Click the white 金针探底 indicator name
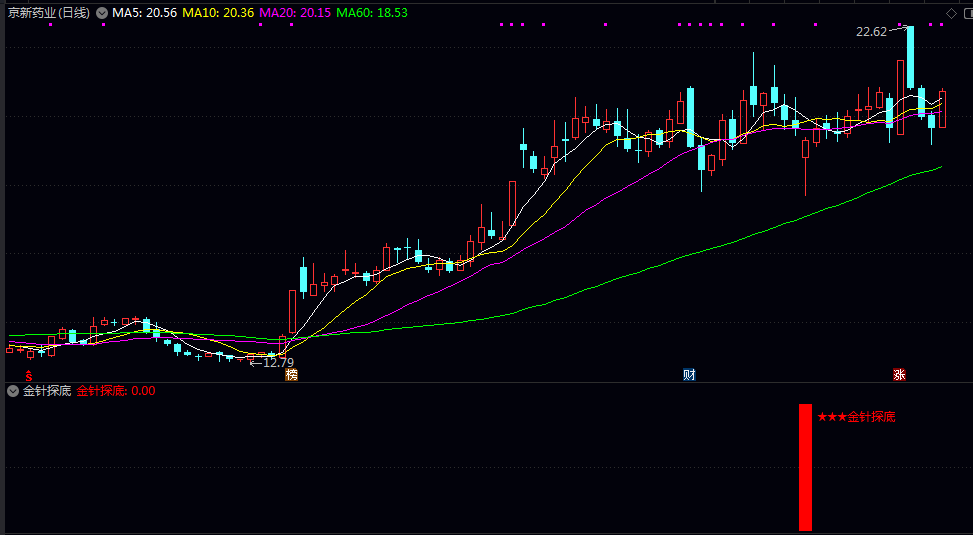The image size is (973, 535). coord(47,391)
